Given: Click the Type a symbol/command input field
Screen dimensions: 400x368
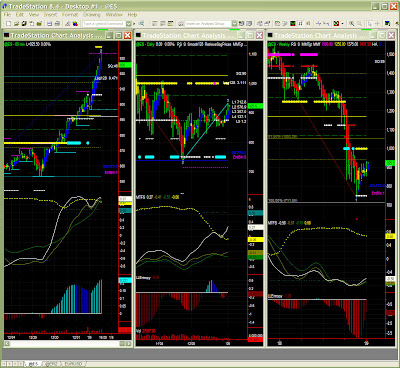Looking at the screenshot, I should [x=104, y=24].
